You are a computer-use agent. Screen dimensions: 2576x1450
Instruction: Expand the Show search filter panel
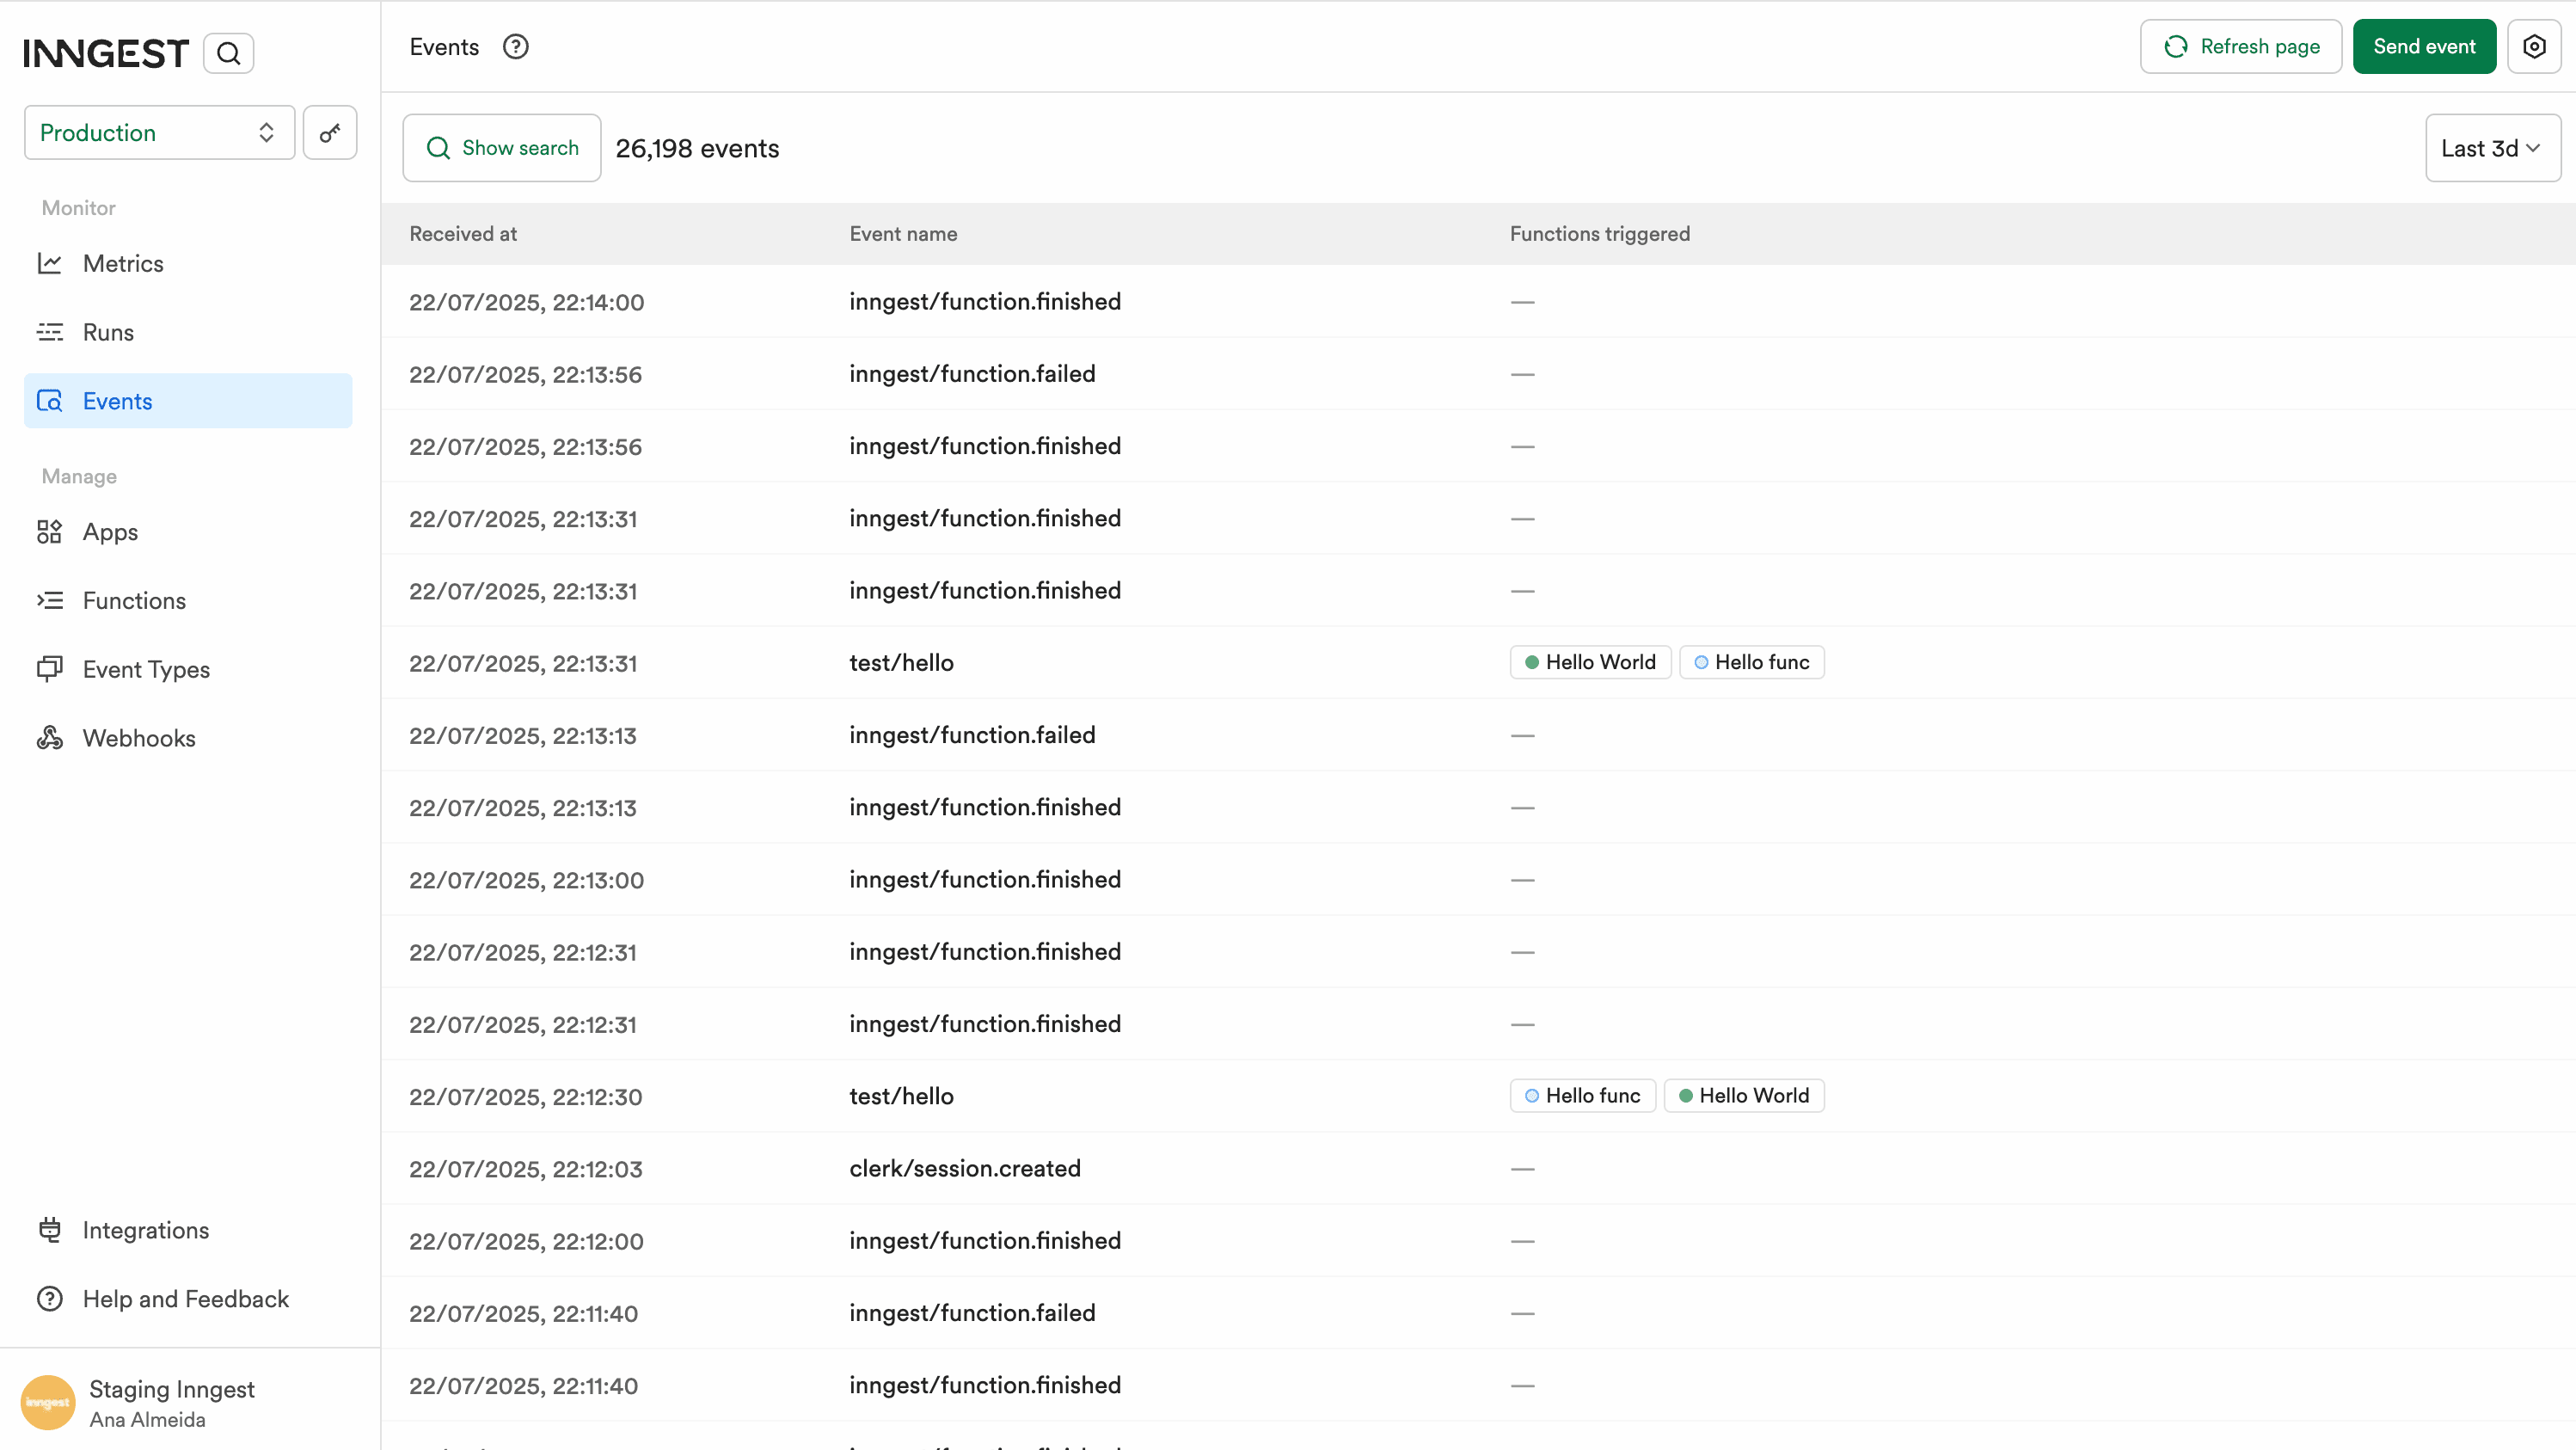click(501, 147)
